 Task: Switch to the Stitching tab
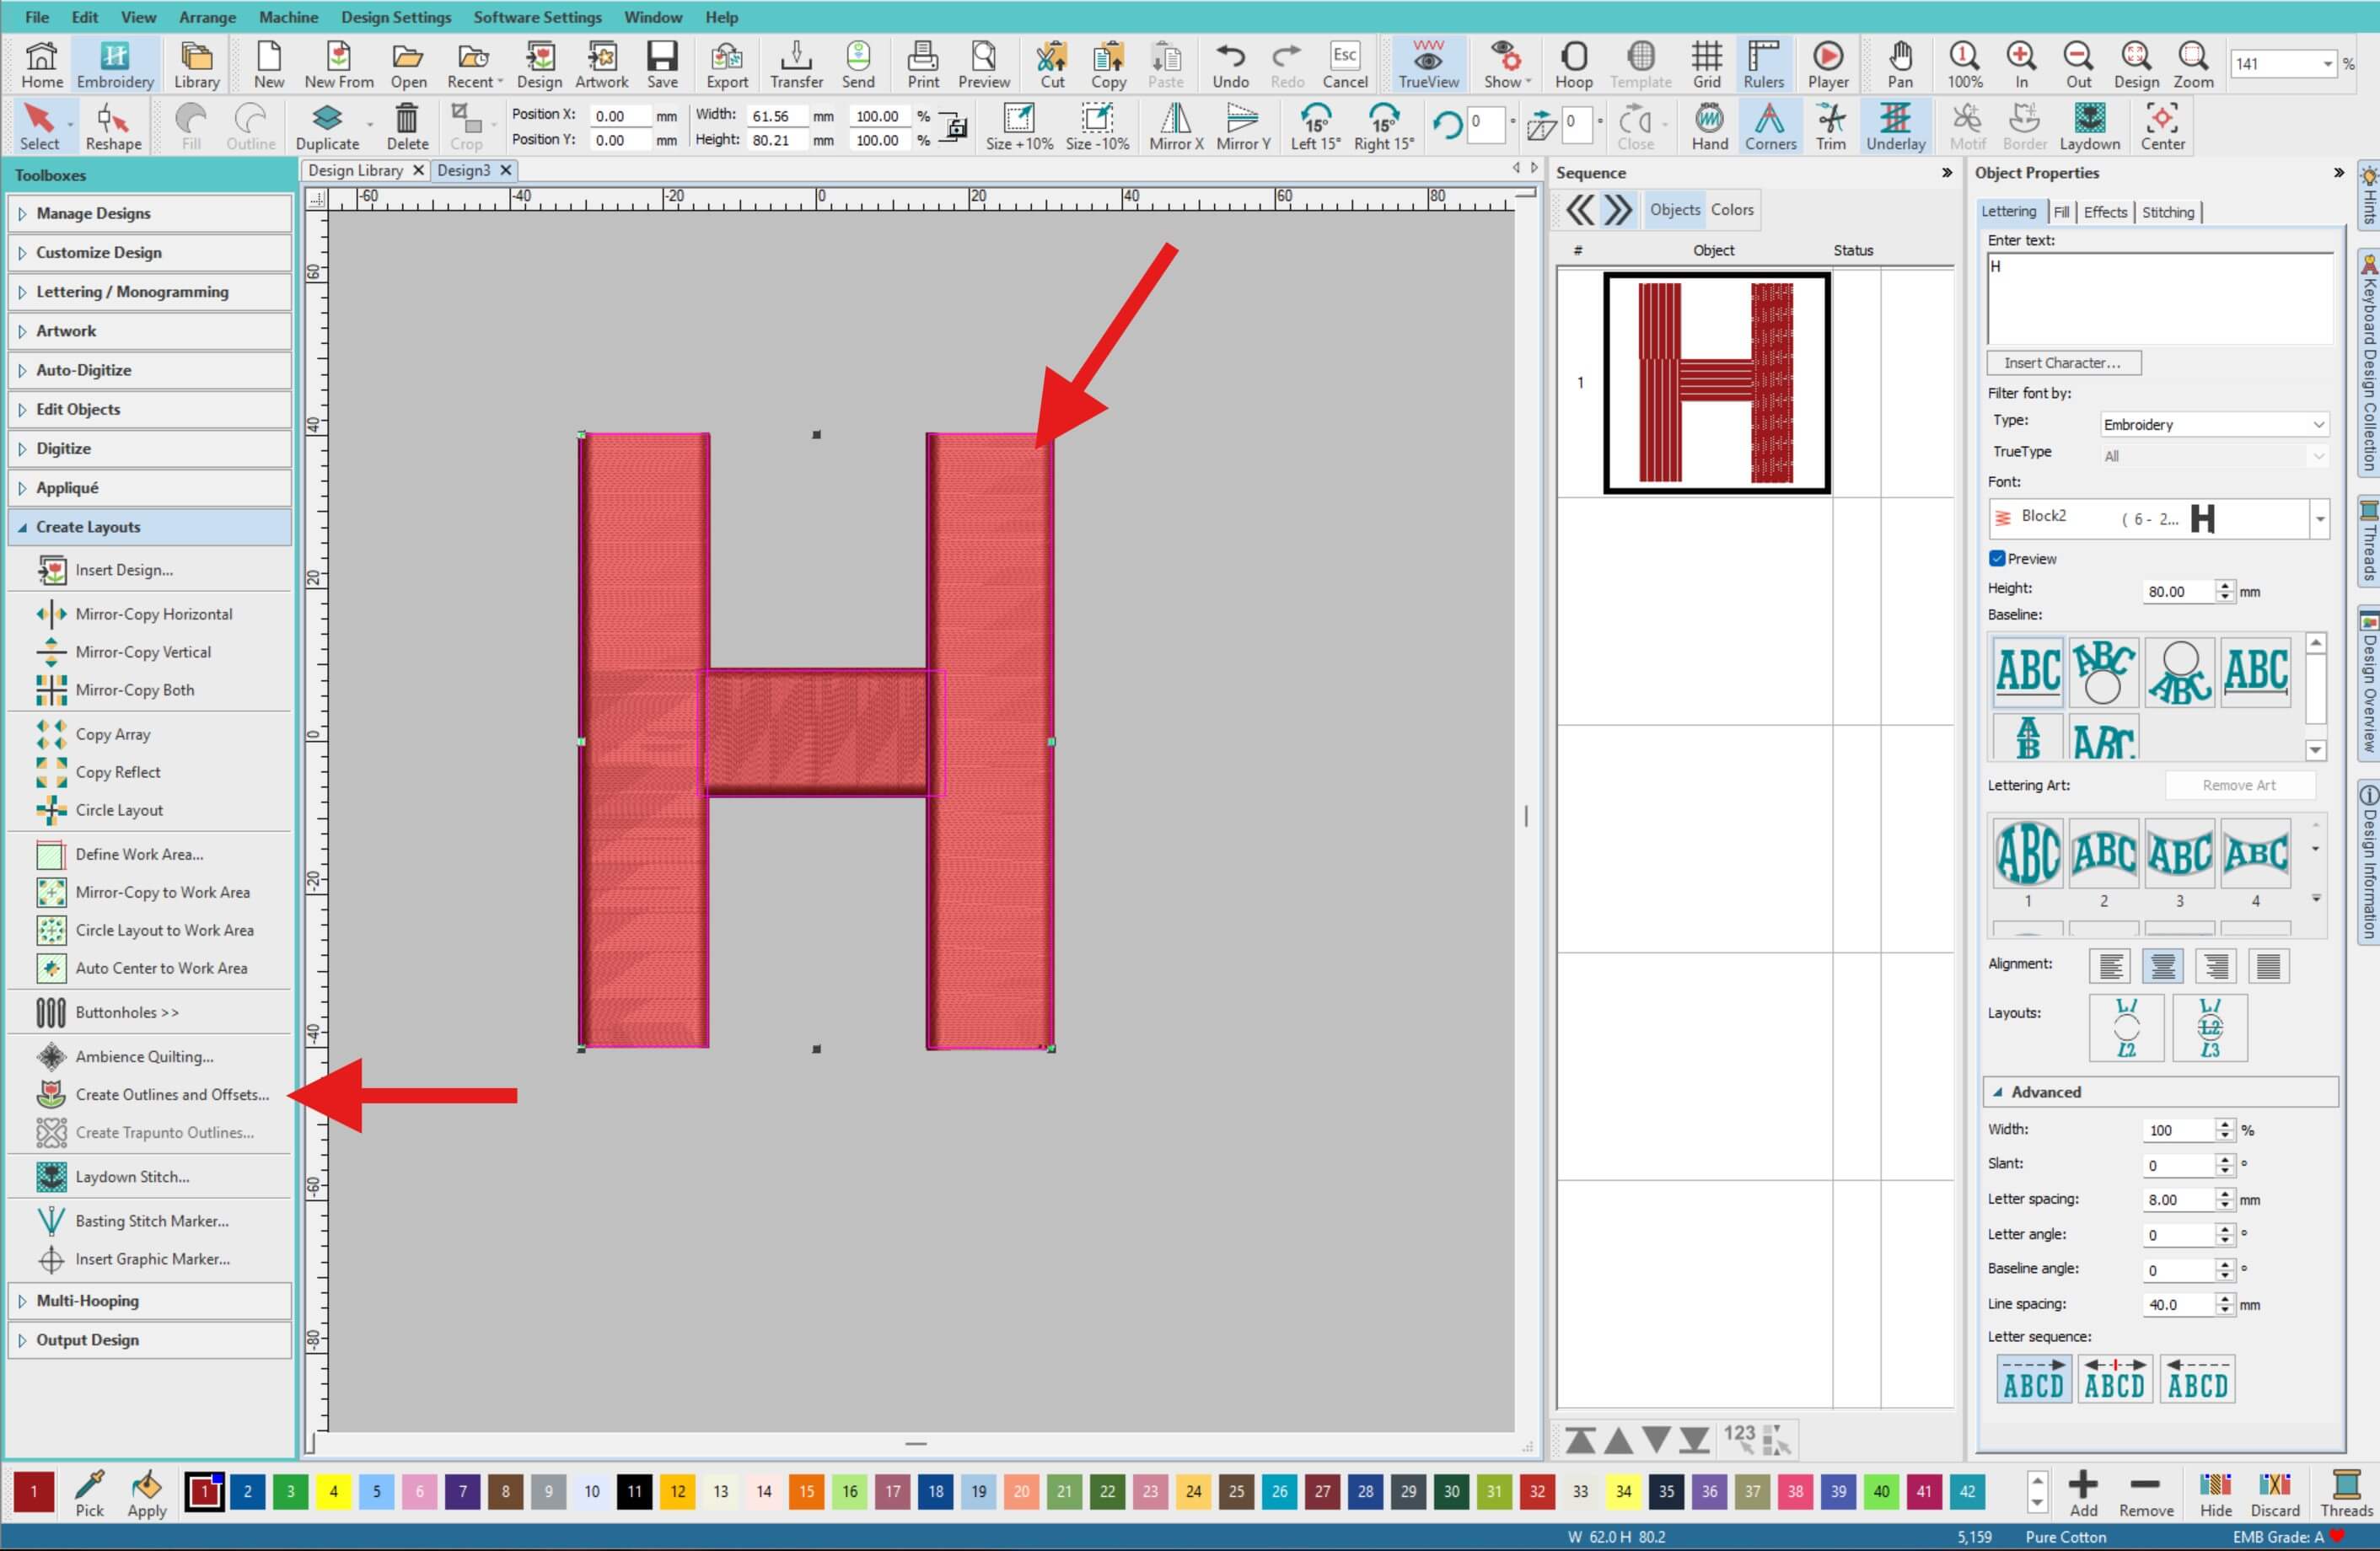click(2167, 212)
